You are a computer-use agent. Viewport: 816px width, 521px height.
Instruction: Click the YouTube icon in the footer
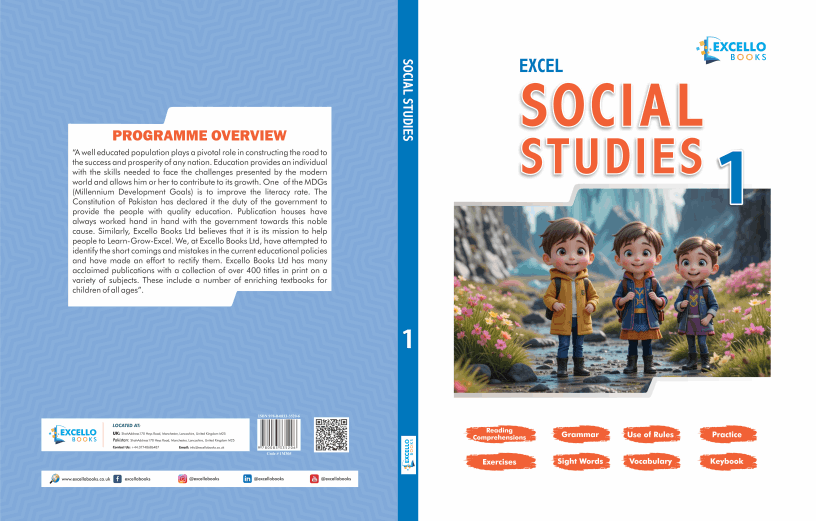(314, 479)
